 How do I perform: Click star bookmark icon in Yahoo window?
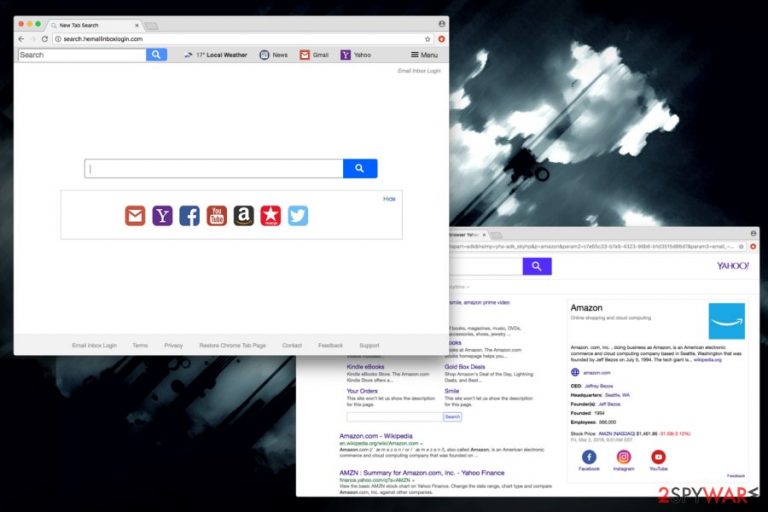pyautogui.click(x=742, y=246)
